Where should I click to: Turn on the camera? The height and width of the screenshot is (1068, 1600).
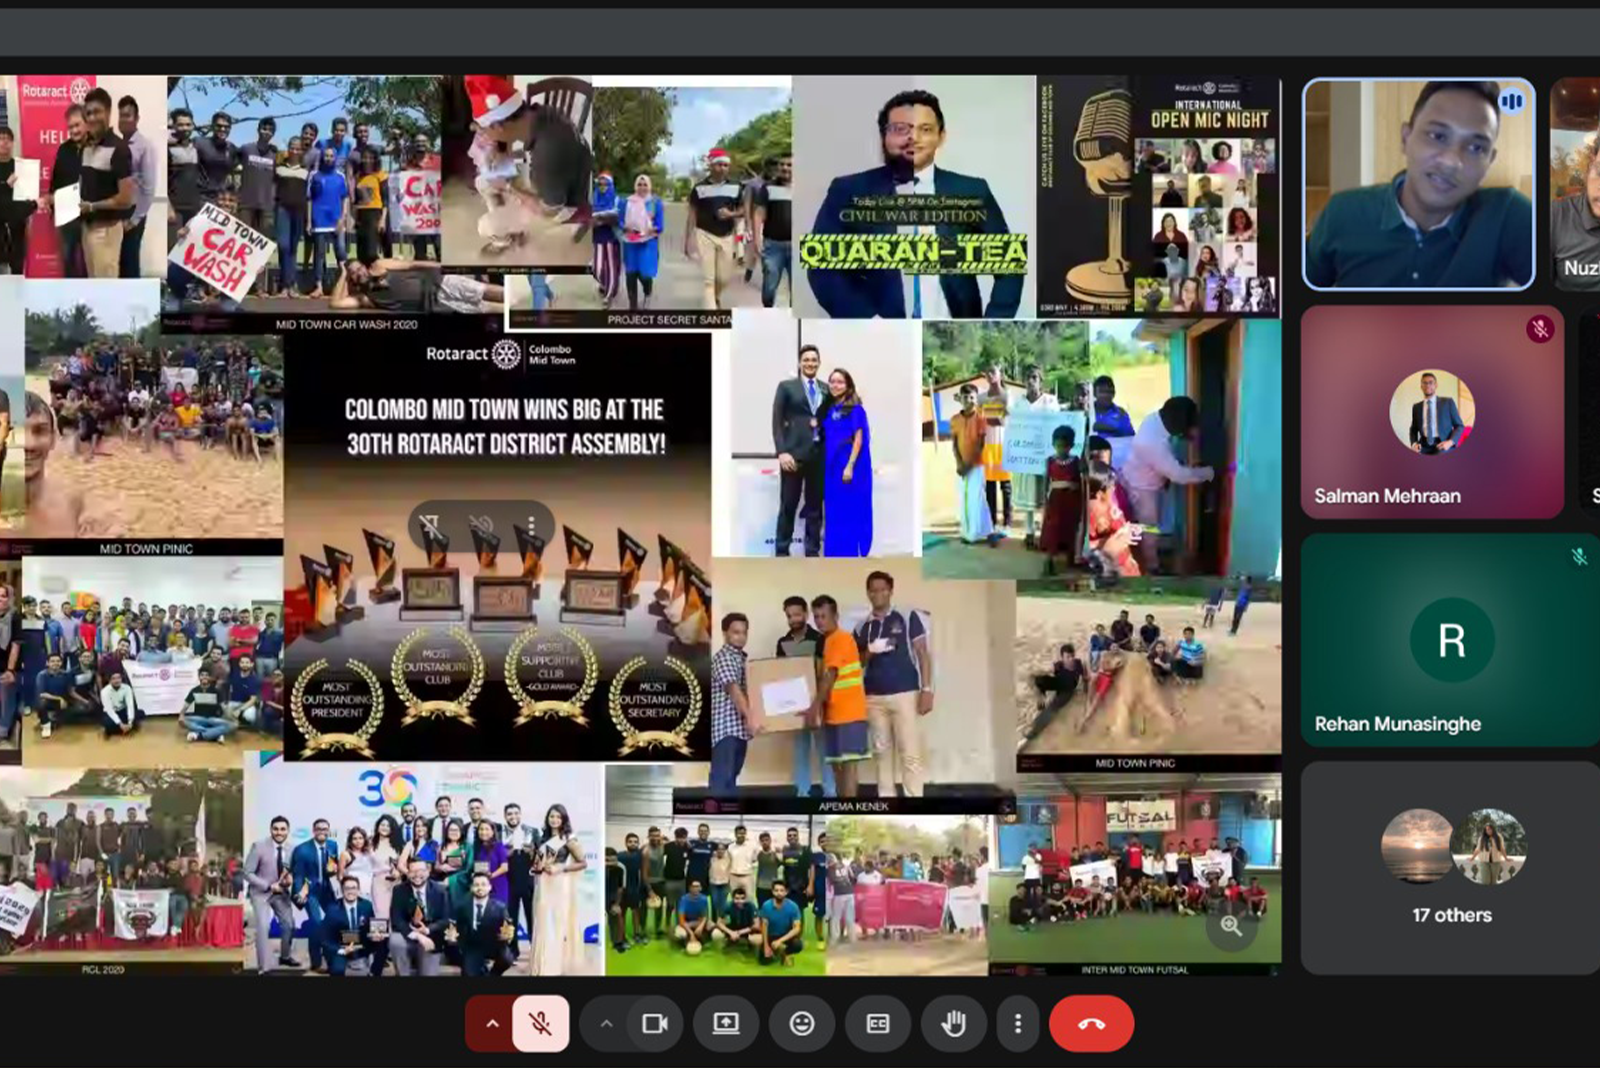click(655, 1023)
